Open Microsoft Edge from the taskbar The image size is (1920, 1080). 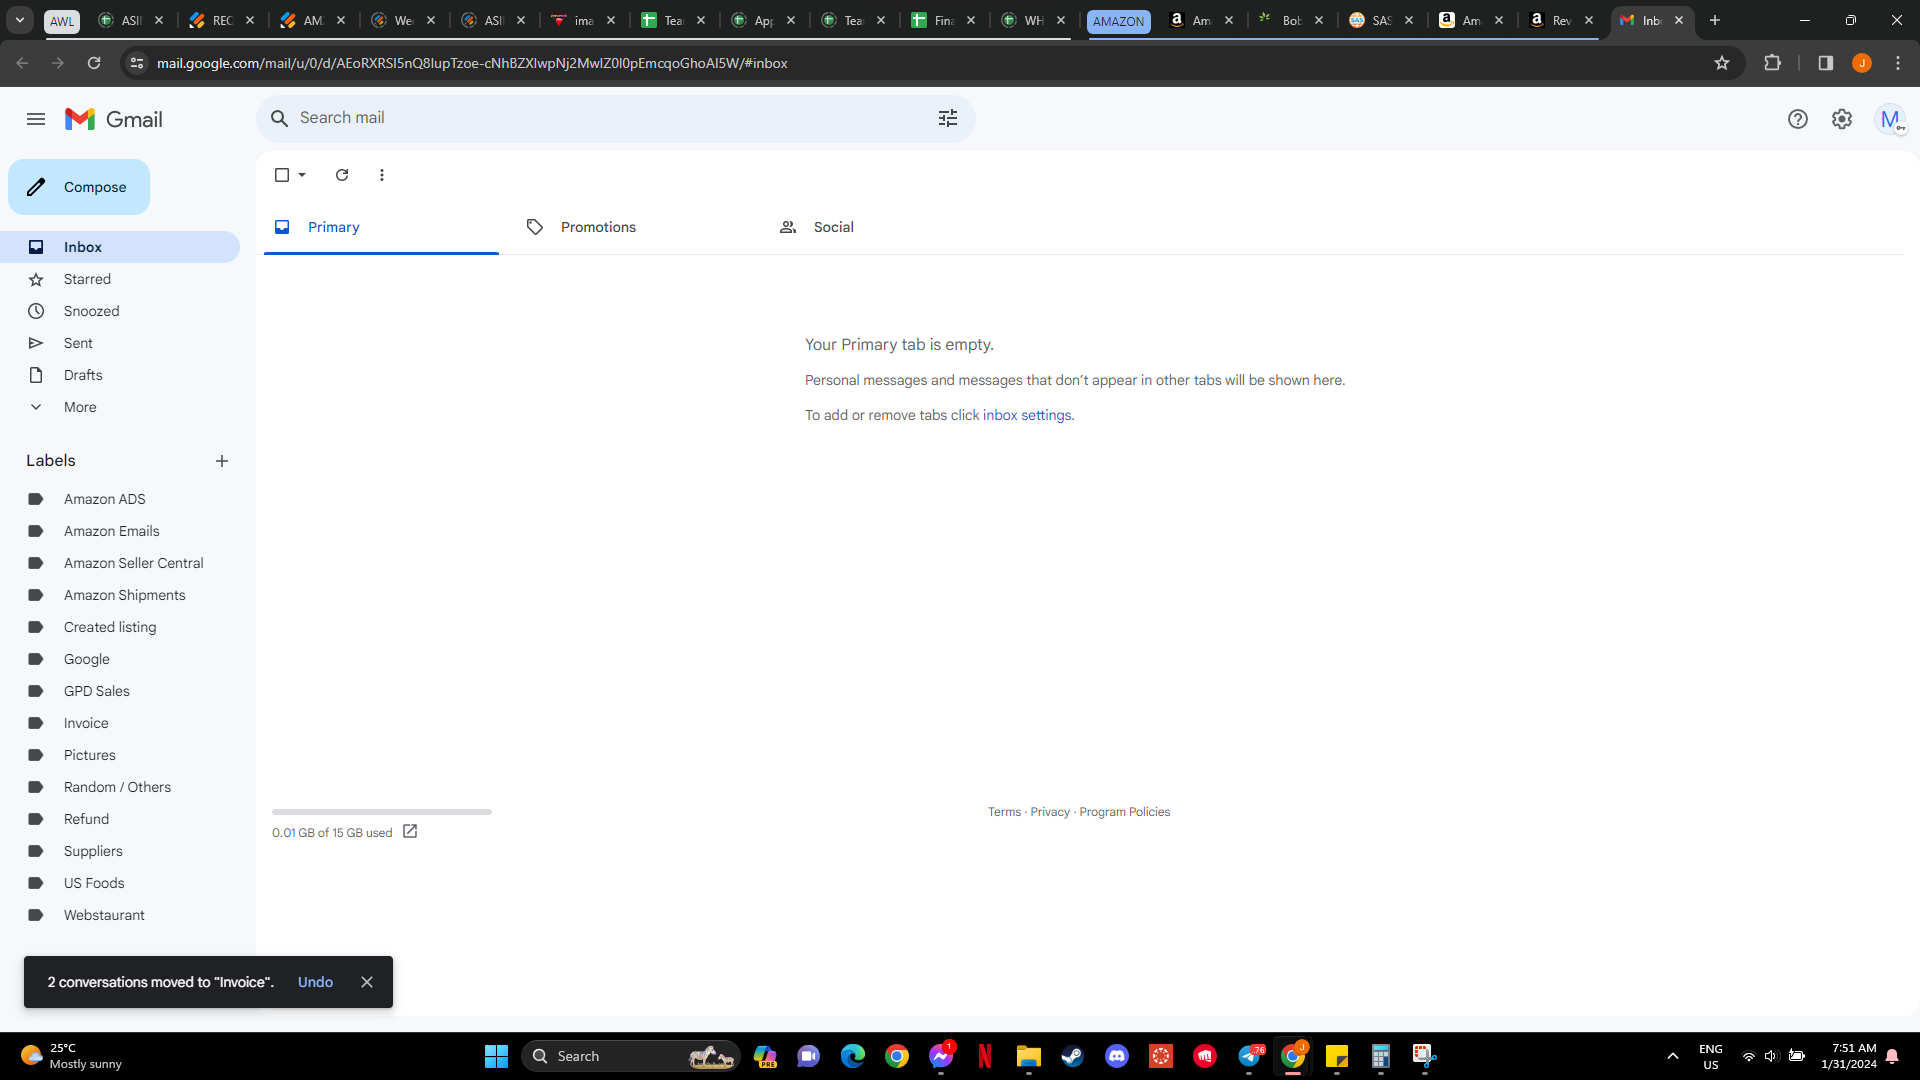tap(853, 1056)
